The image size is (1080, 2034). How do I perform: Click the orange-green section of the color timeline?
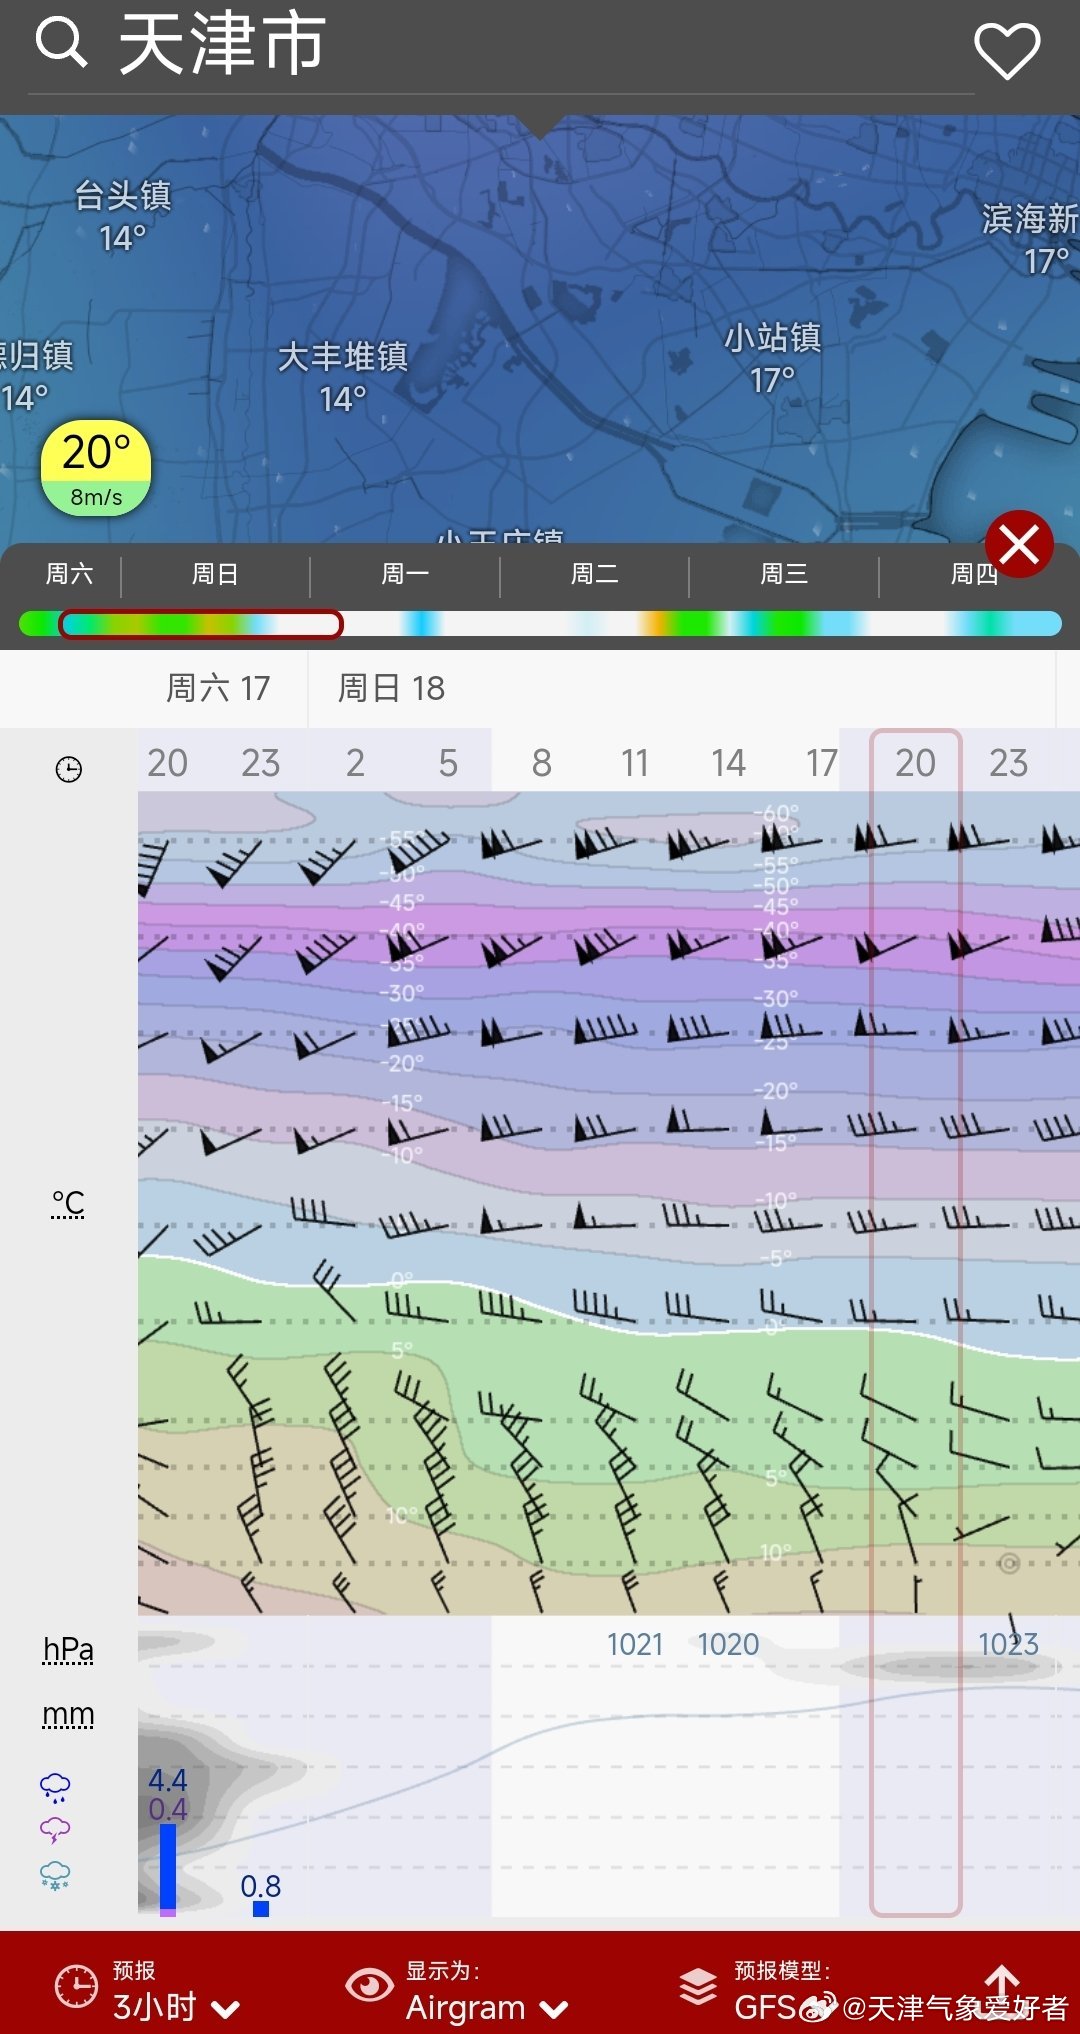click(685, 624)
